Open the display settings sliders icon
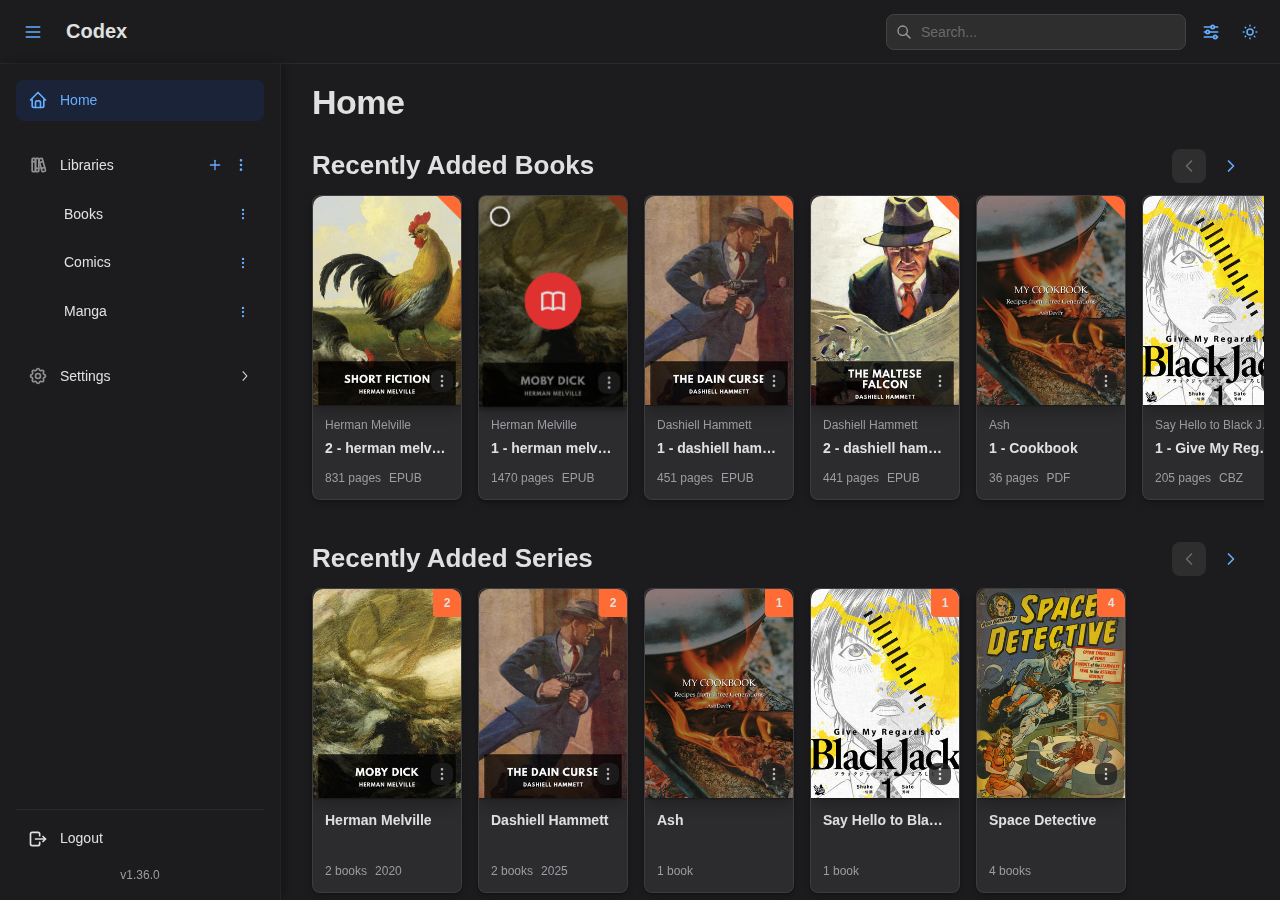This screenshot has width=1280, height=900. (x=1211, y=32)
